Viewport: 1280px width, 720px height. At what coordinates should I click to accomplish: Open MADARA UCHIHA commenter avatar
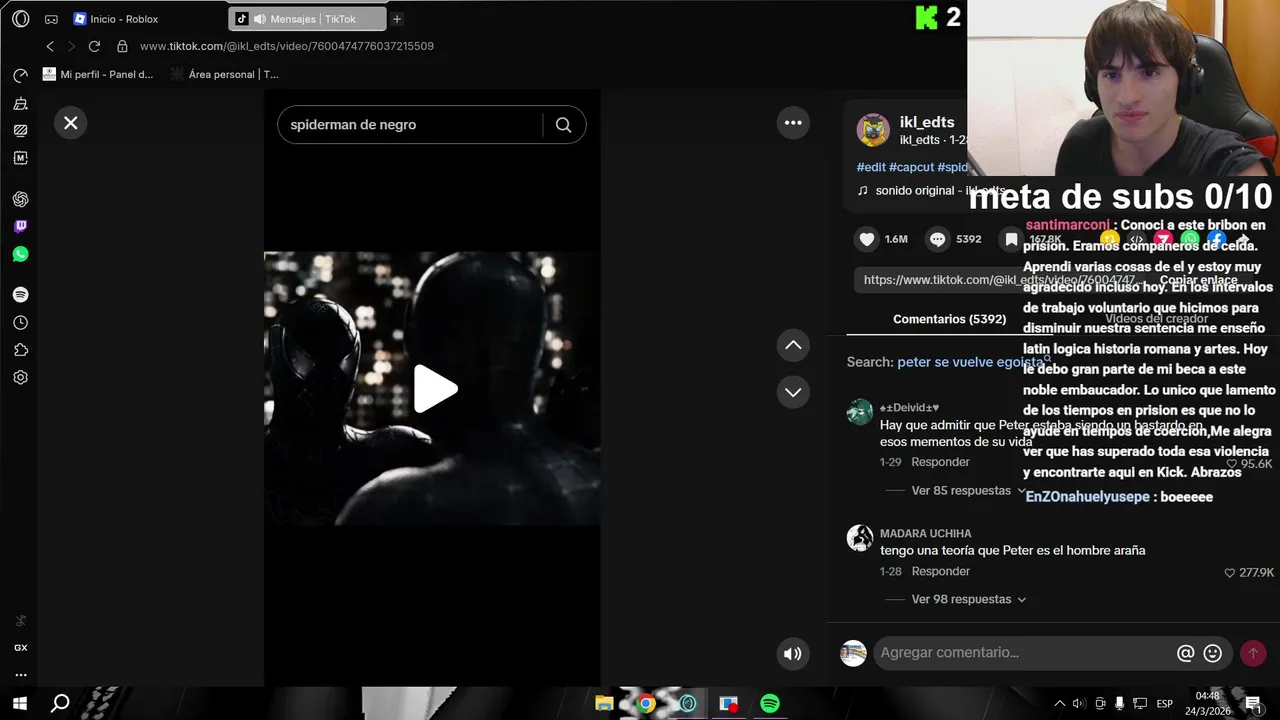click(860, 538)
